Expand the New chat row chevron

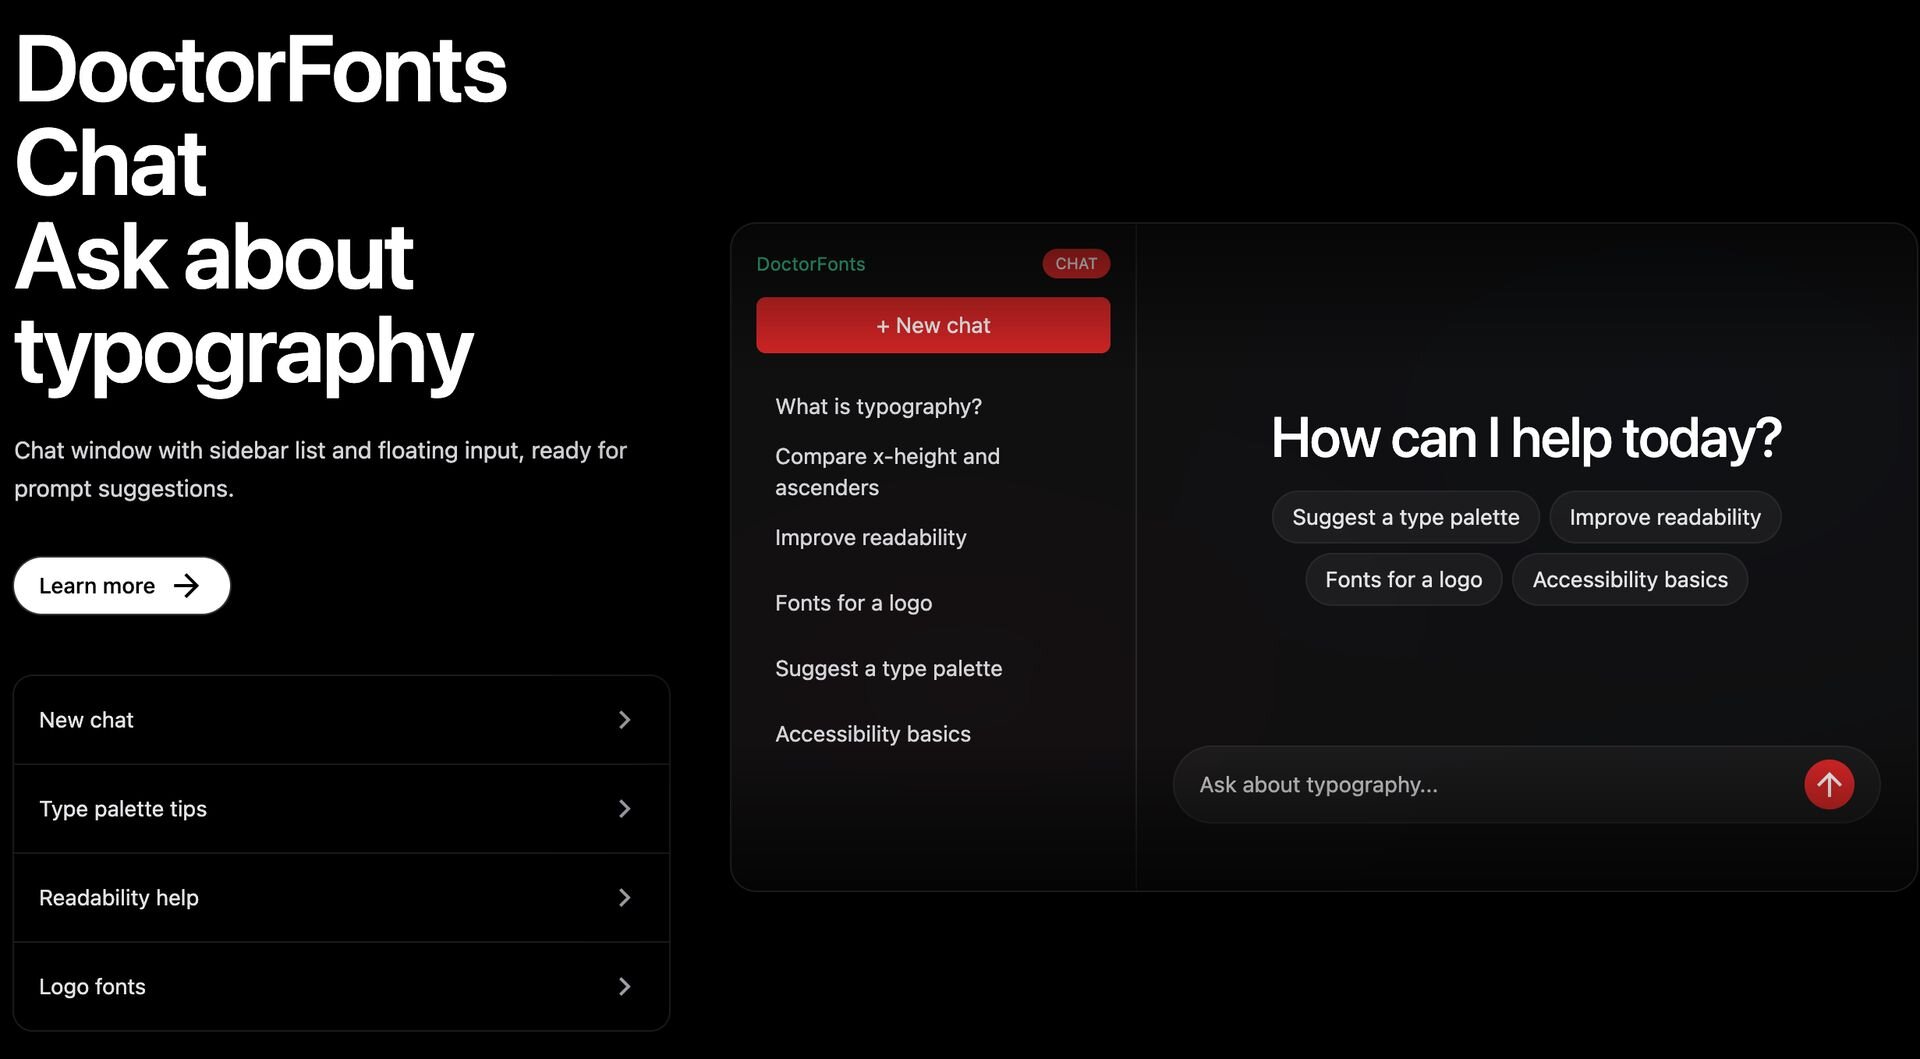624,720
